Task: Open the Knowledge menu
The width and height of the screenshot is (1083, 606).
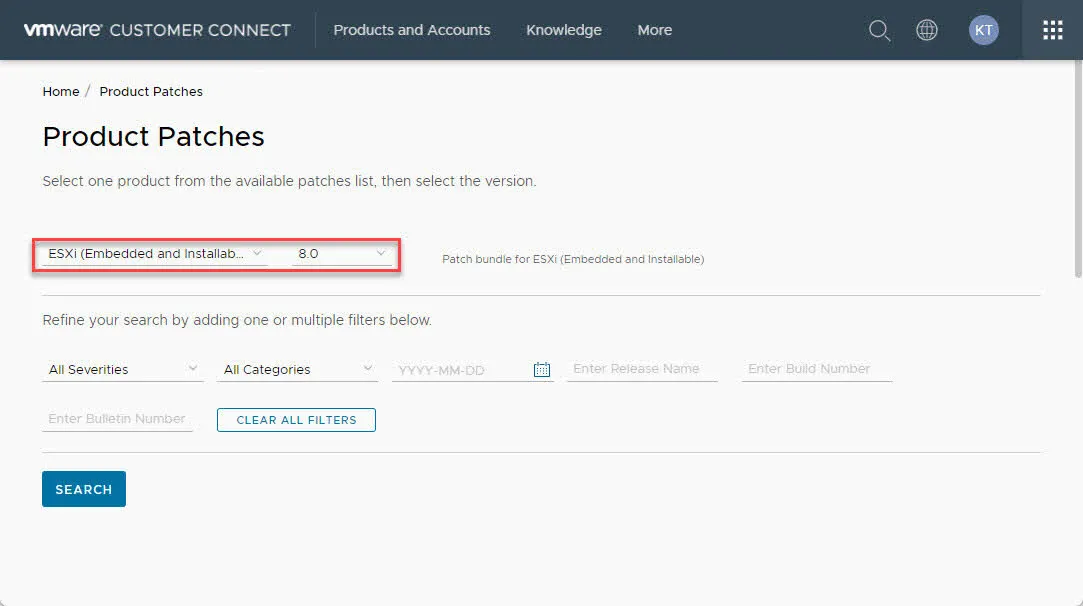Action: point(563,30)
